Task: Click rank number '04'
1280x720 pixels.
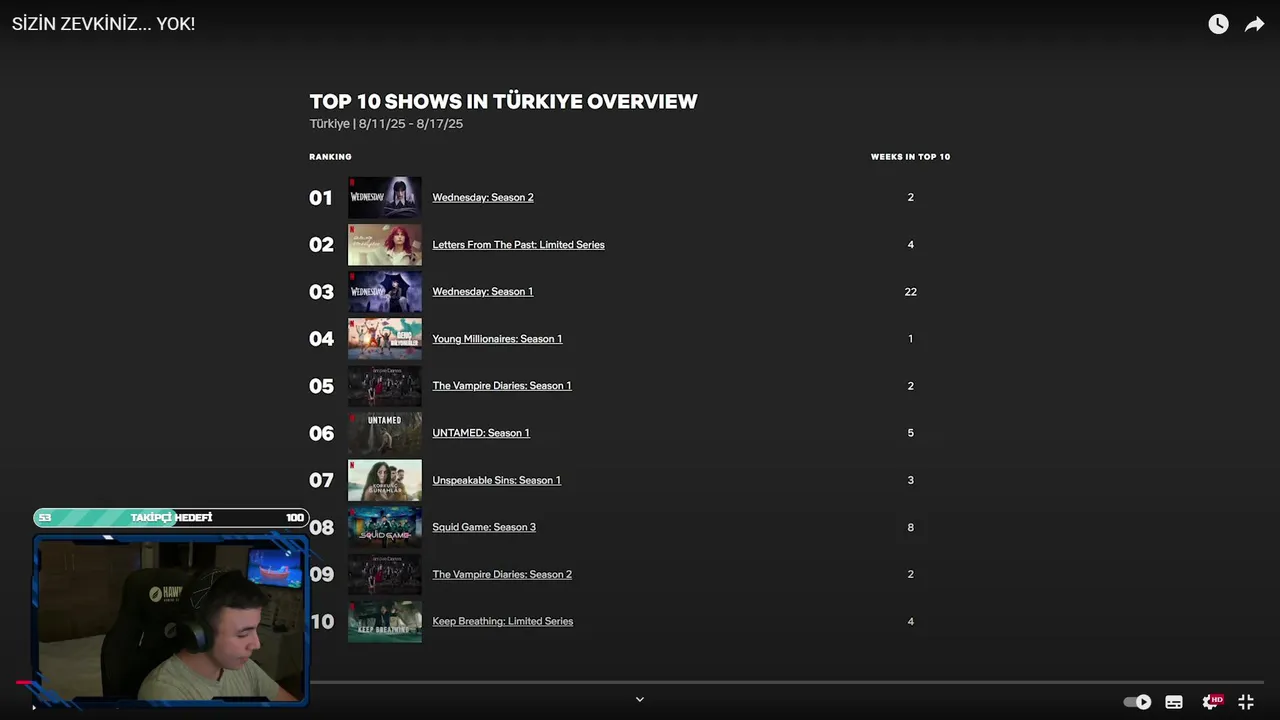Action: pos(321,339)
